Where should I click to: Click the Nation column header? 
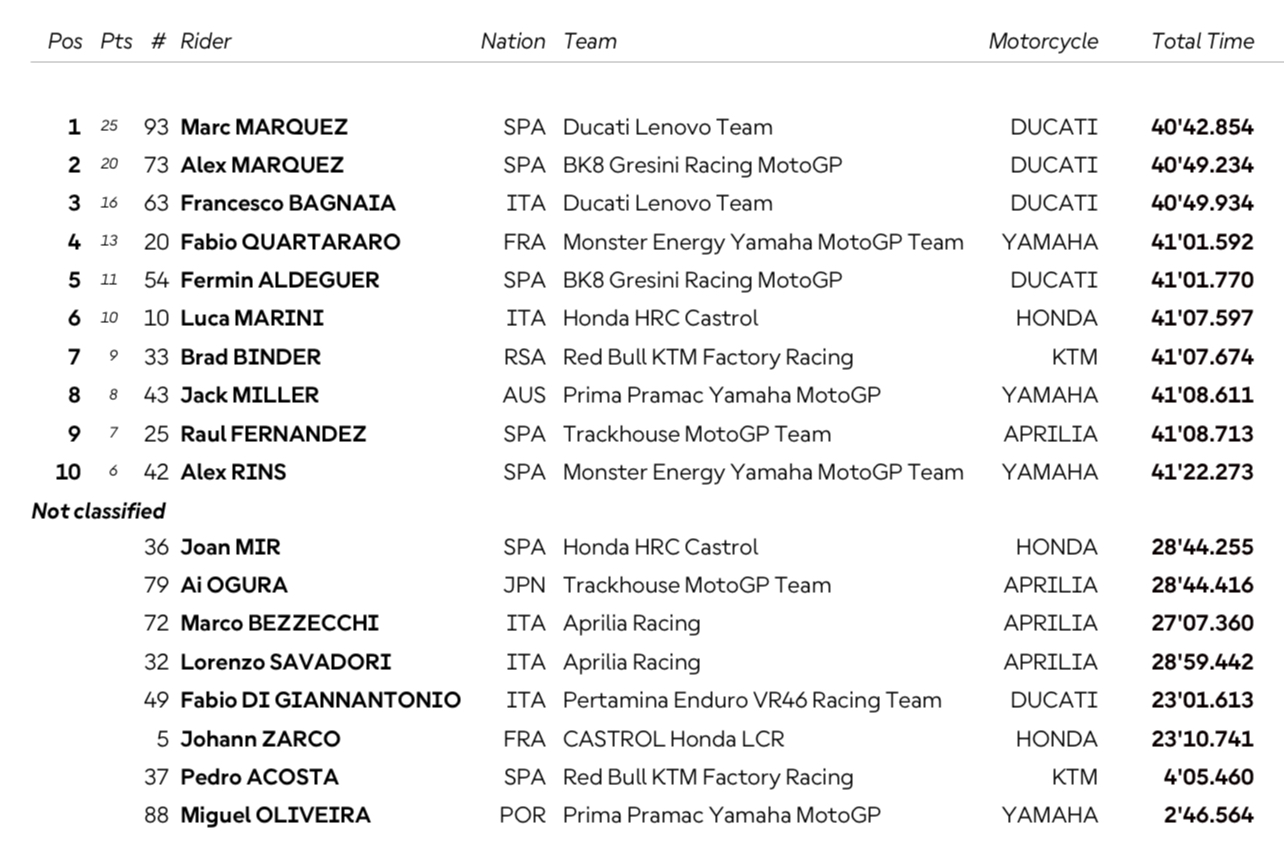click(x=513, y=41)
